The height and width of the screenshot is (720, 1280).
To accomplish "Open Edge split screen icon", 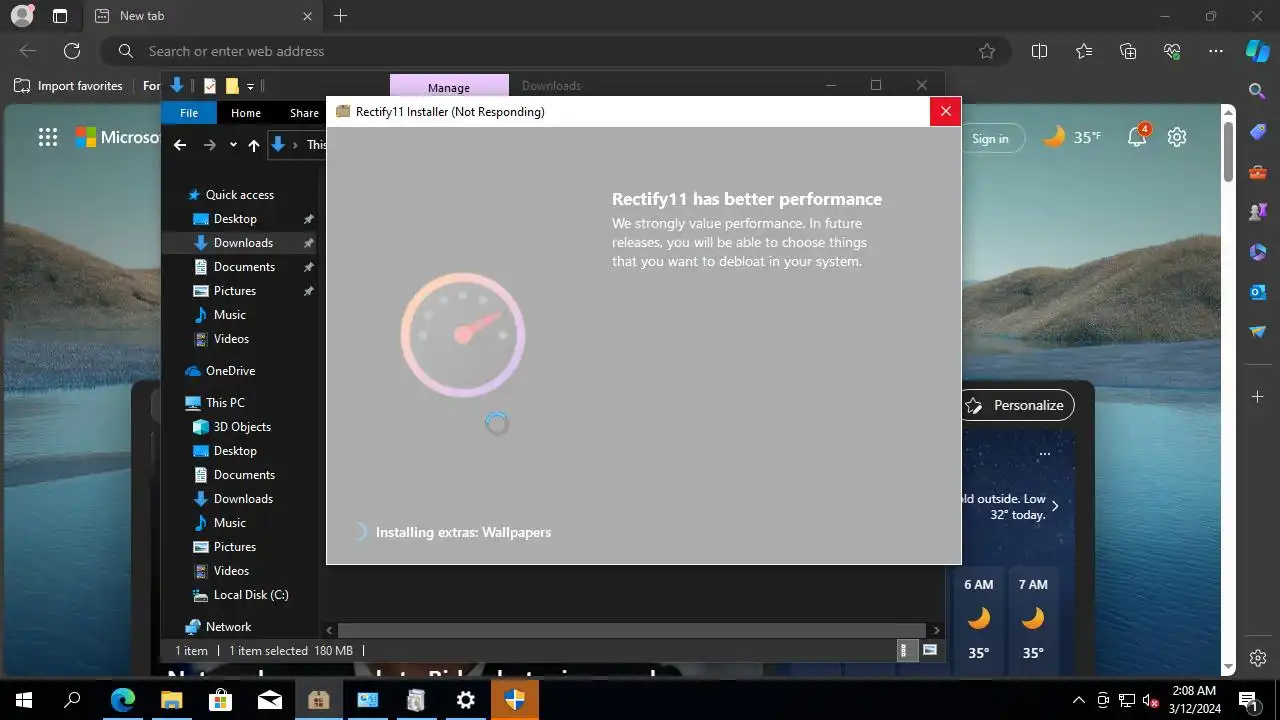I will coord(1039,51).
